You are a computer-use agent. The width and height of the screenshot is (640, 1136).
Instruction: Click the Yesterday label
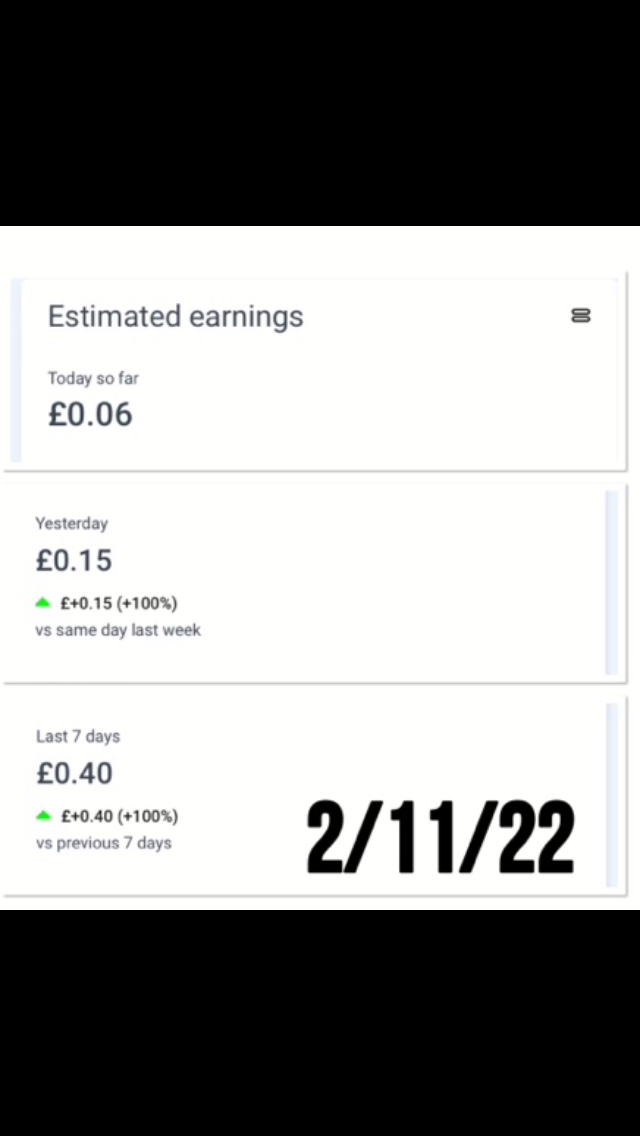tap(71, 523)
